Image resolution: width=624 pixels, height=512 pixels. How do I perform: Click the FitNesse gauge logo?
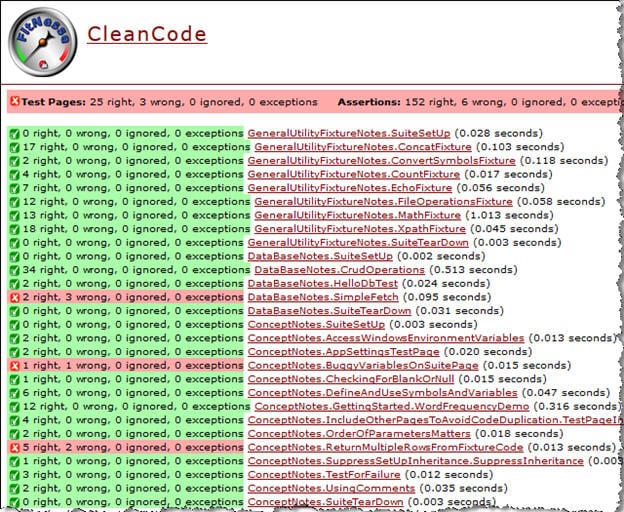pos(43,42)
